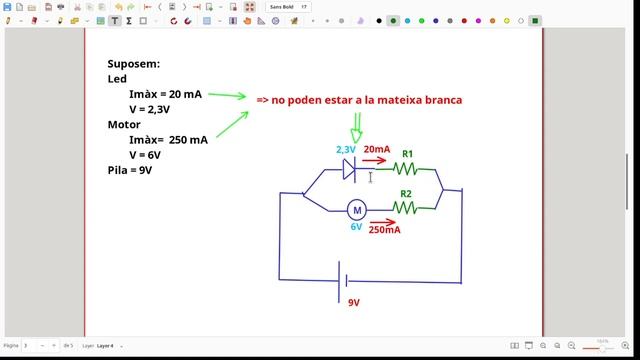Click the Insert page icon
The height and width of the screenshot is (360, 640).
[x=209, y=7]
